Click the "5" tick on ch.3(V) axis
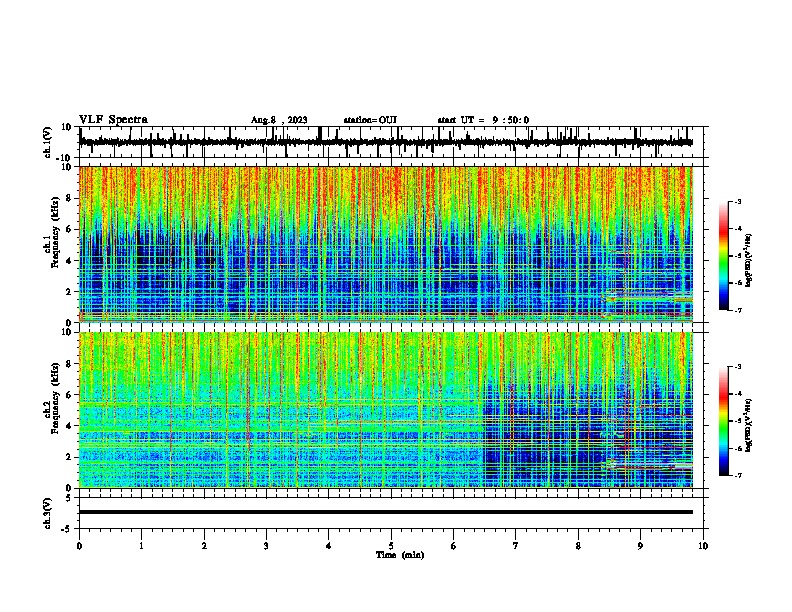The image size is (792, 612). 69,498
